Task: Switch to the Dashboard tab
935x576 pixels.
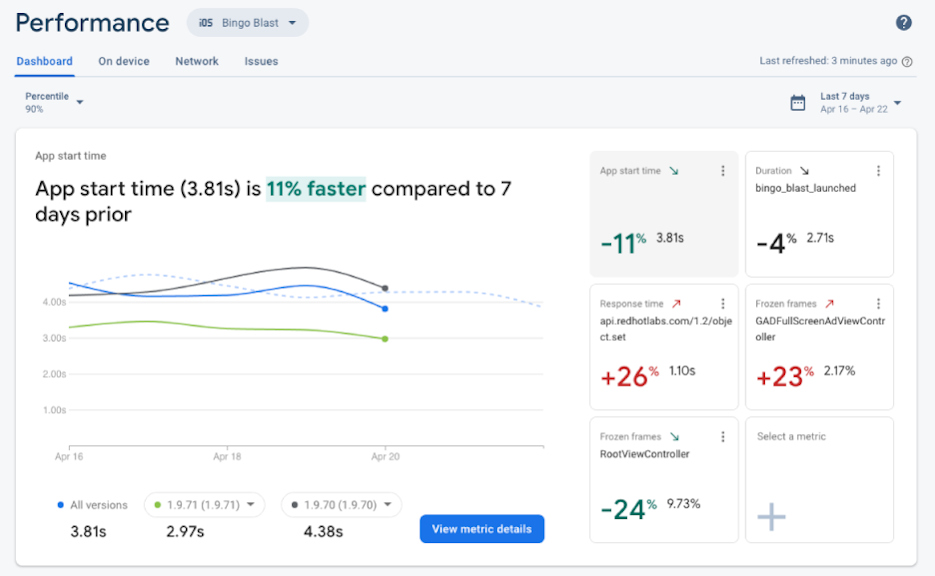Action: point(45,61)
